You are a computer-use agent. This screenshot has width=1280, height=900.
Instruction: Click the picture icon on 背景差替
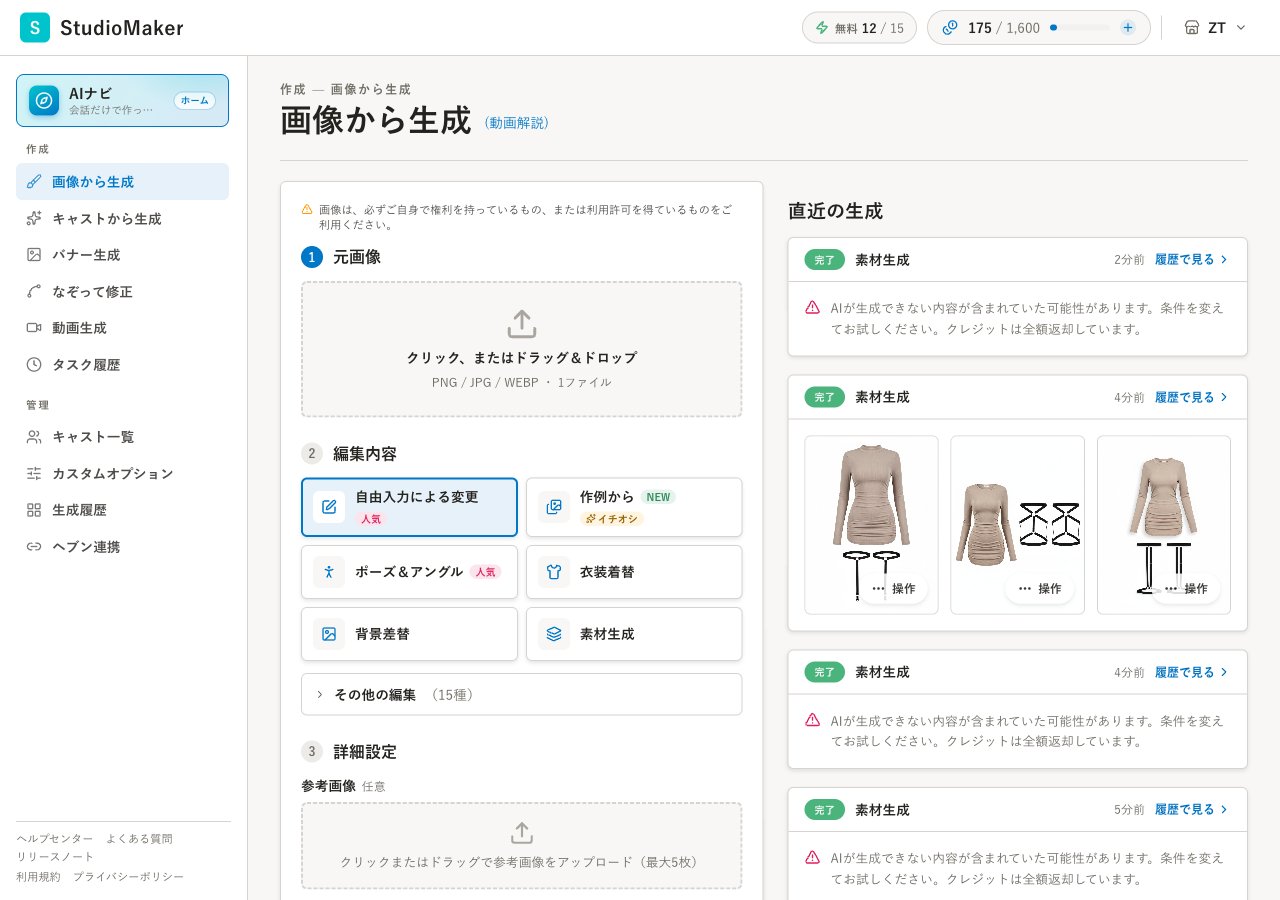(x=329, y=634)
